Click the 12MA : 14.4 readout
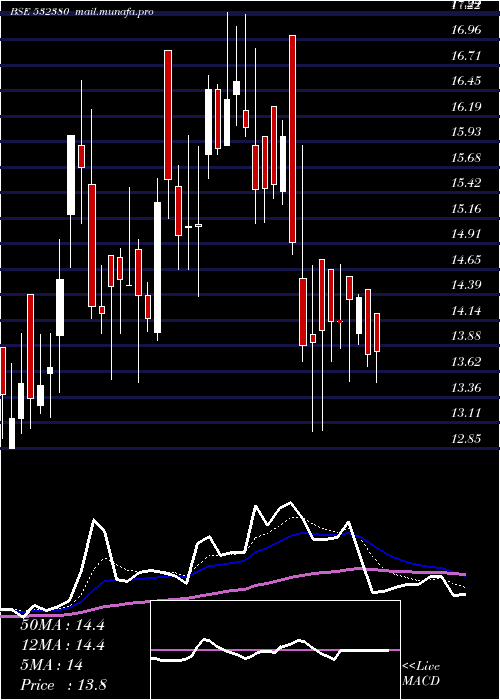Image resolution: width=500 pixels, height=700 pixels. click(63, 645)
